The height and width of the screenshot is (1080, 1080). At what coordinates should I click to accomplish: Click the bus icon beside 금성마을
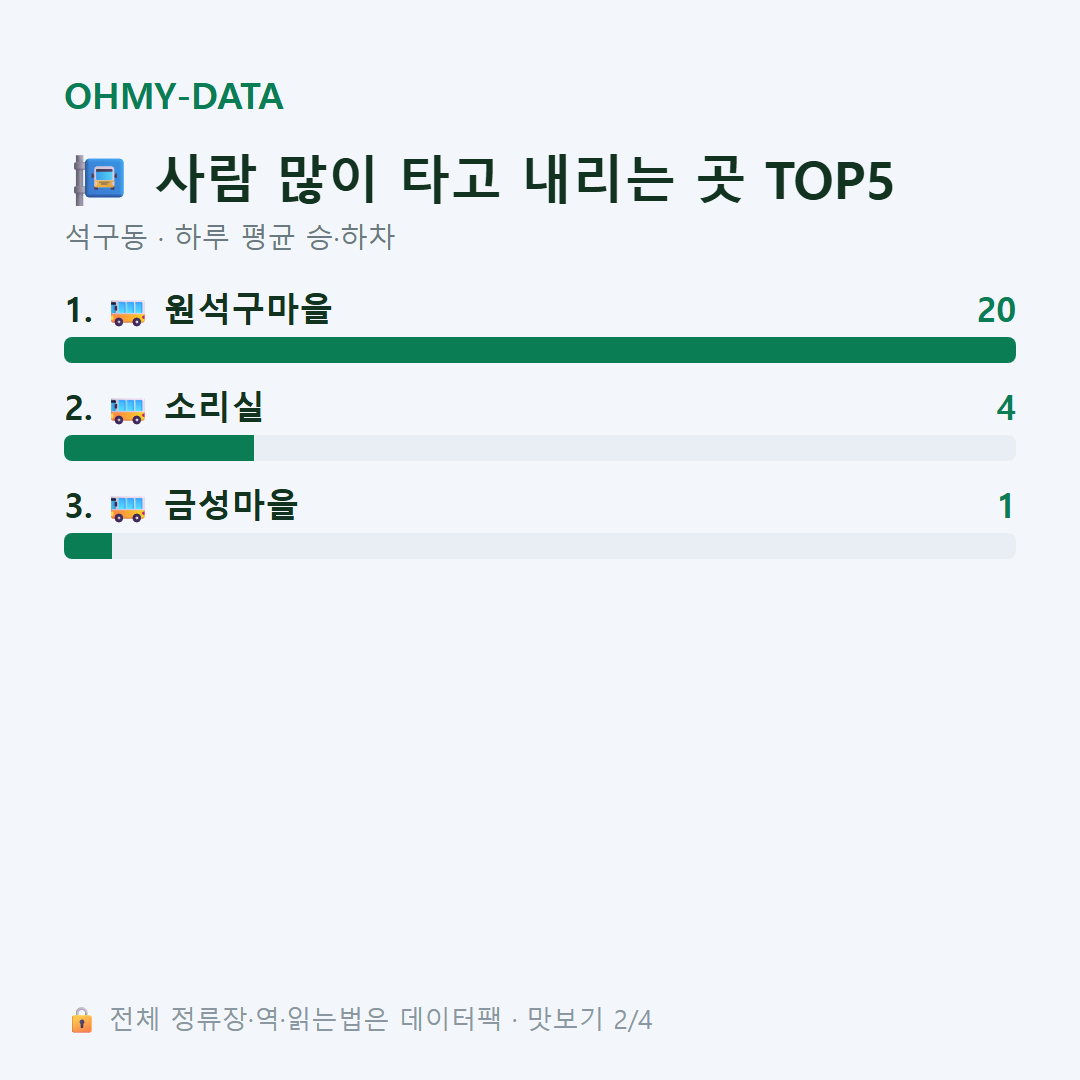point(128,508)
